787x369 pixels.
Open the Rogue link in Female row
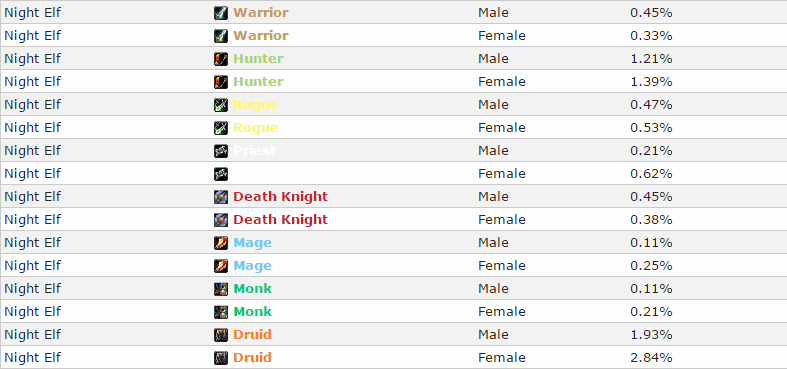click(255, 128)
